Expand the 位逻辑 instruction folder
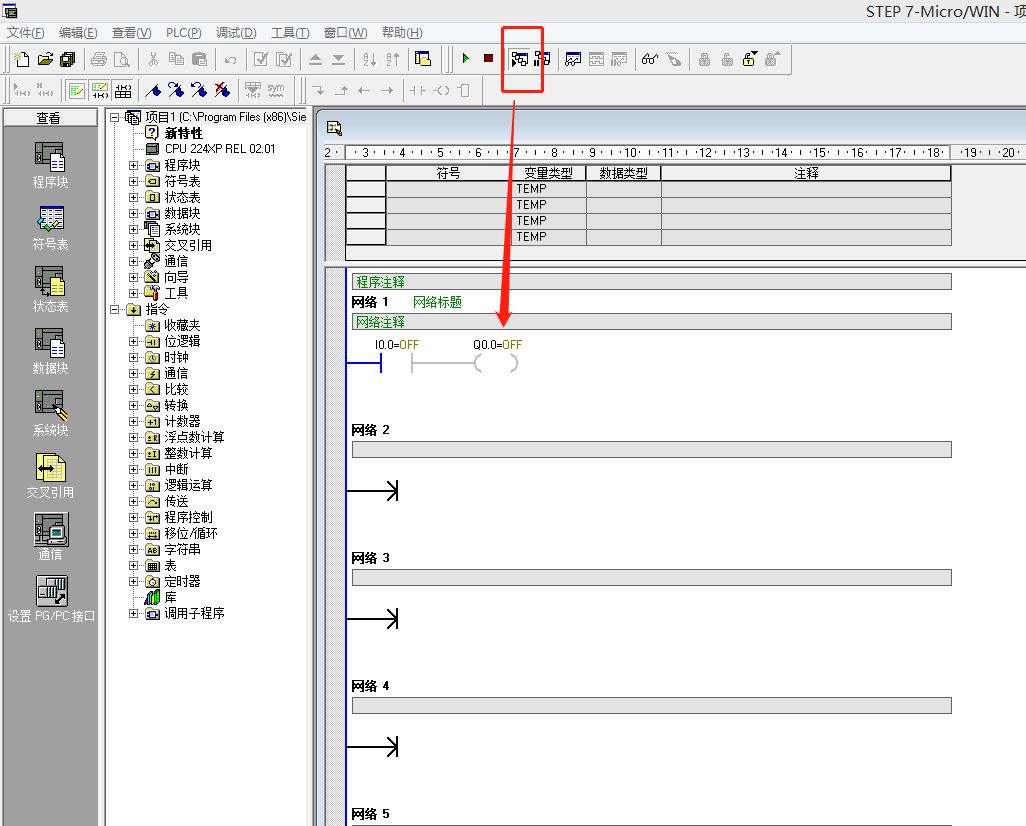Viewport: 1026px width, 826px height. (x=134, y=341)
